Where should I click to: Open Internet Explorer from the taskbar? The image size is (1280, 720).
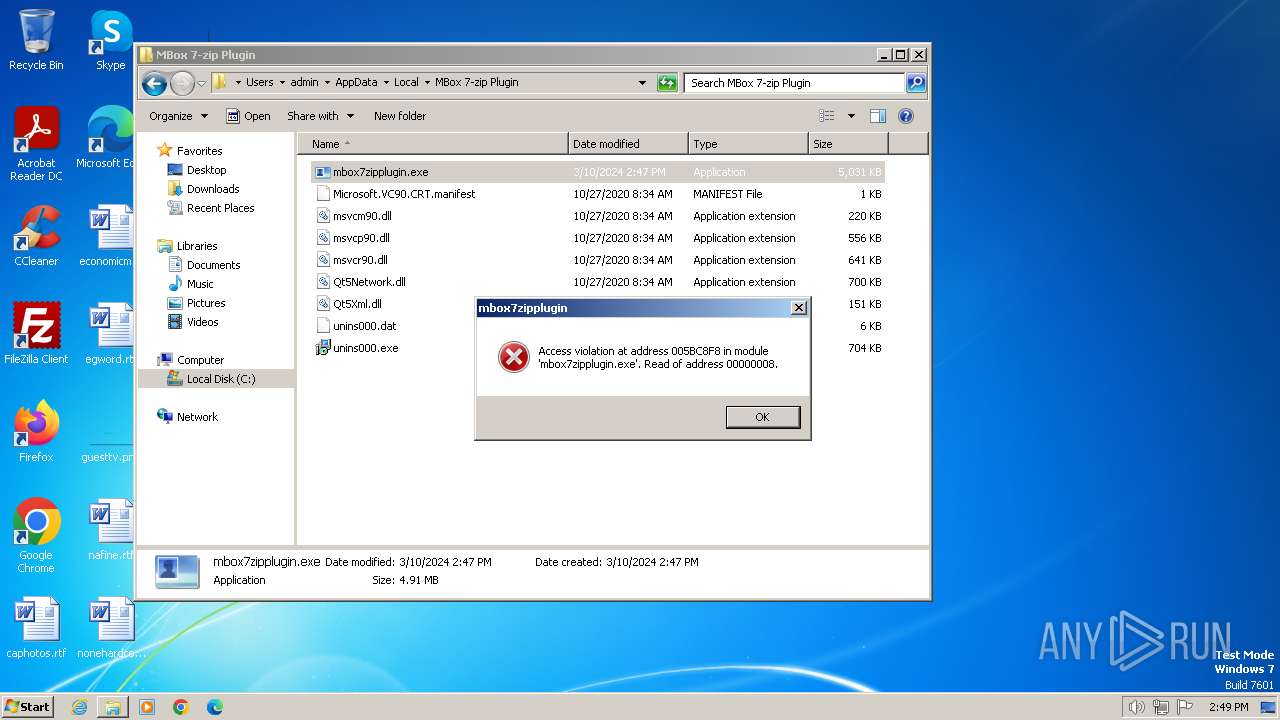click(x=79, y=707)
